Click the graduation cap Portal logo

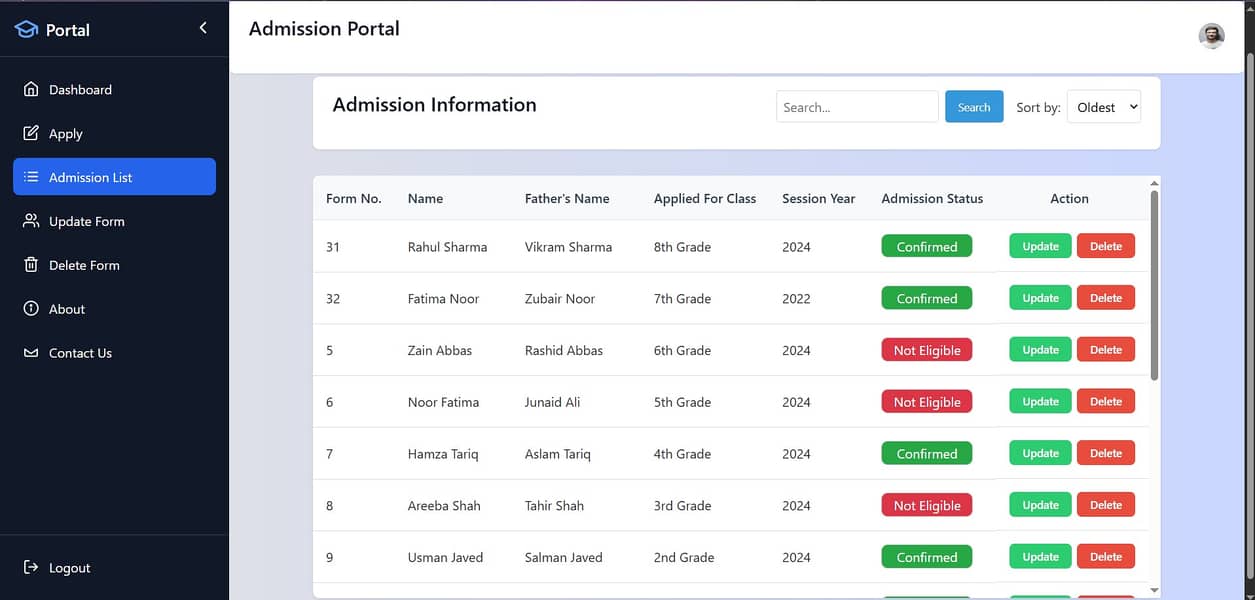[x=26, y=29]
